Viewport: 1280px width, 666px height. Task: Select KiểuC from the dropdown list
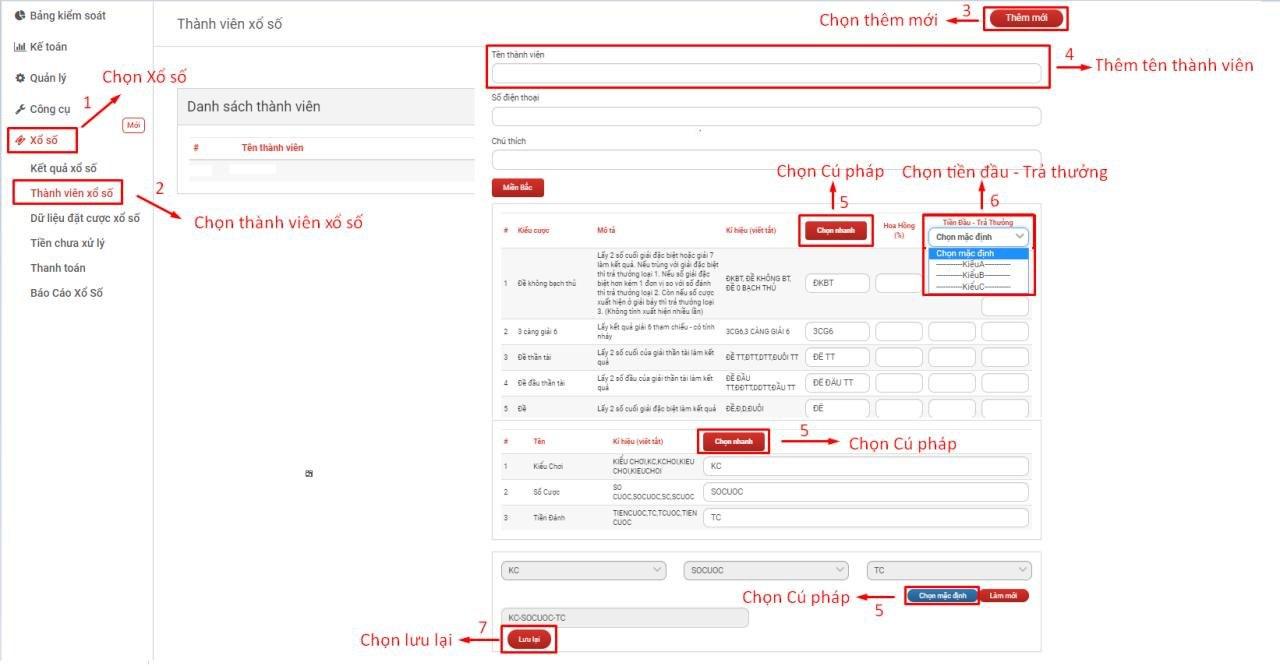coord(978,287)
